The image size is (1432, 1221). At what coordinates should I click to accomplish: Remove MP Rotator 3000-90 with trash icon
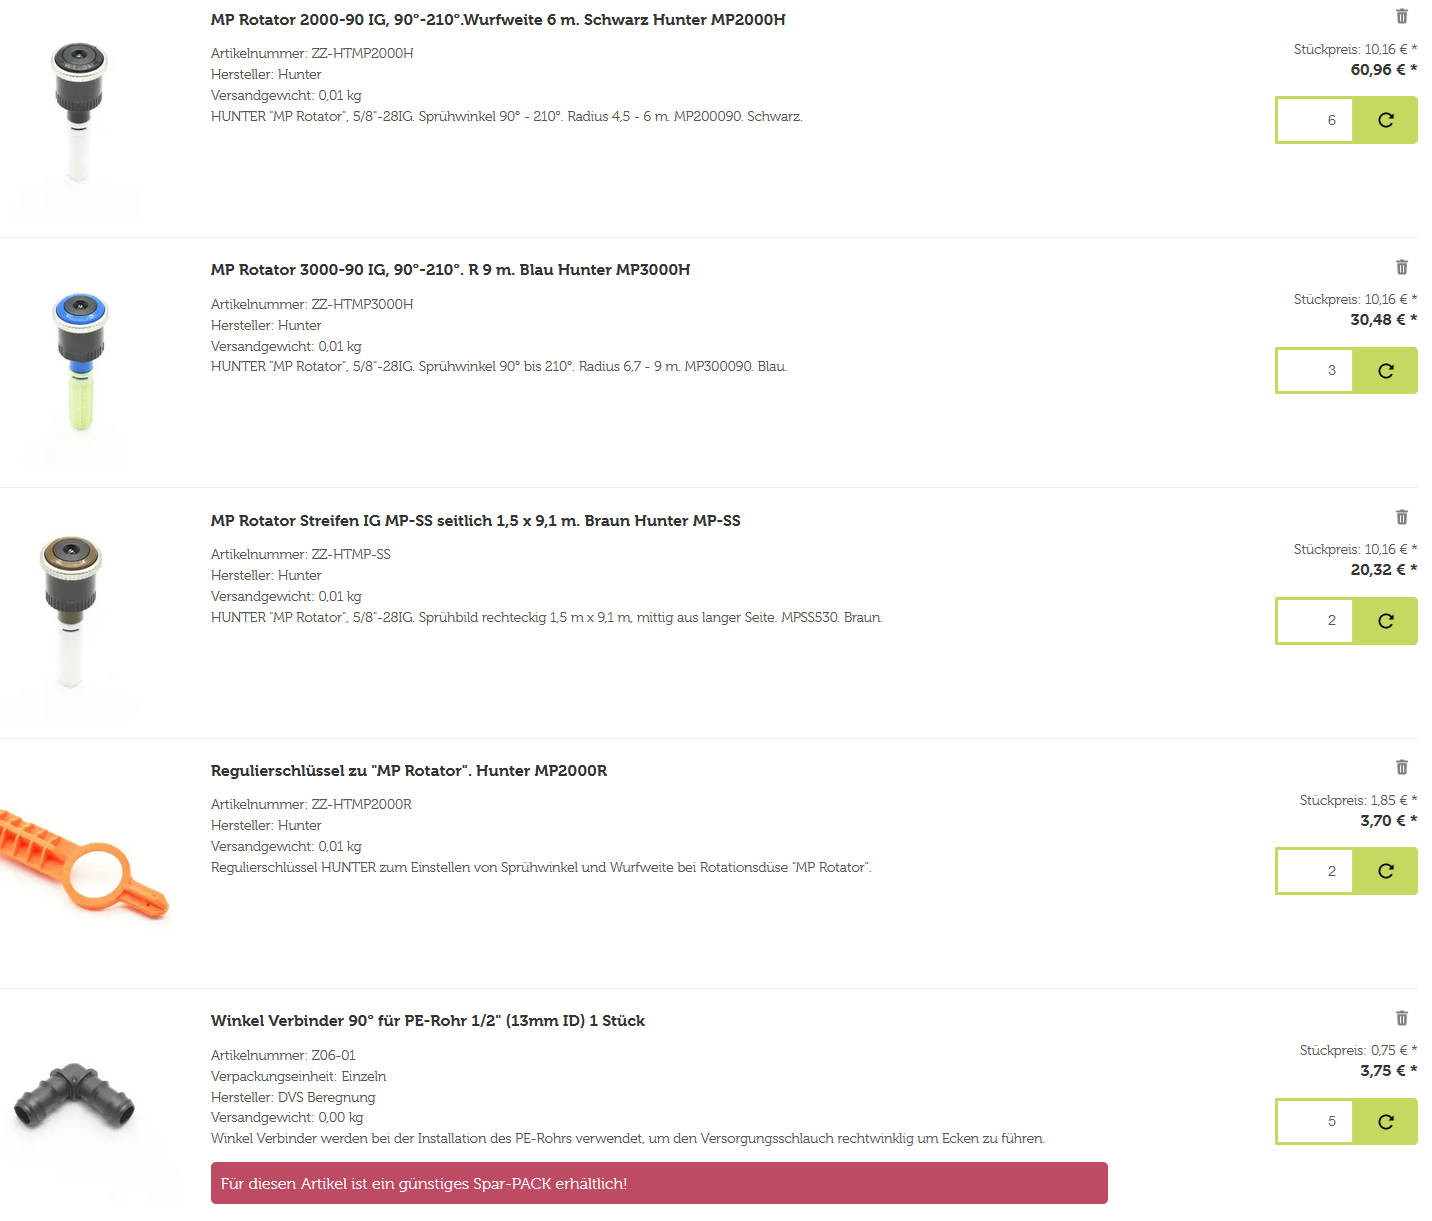point(1401,267)
